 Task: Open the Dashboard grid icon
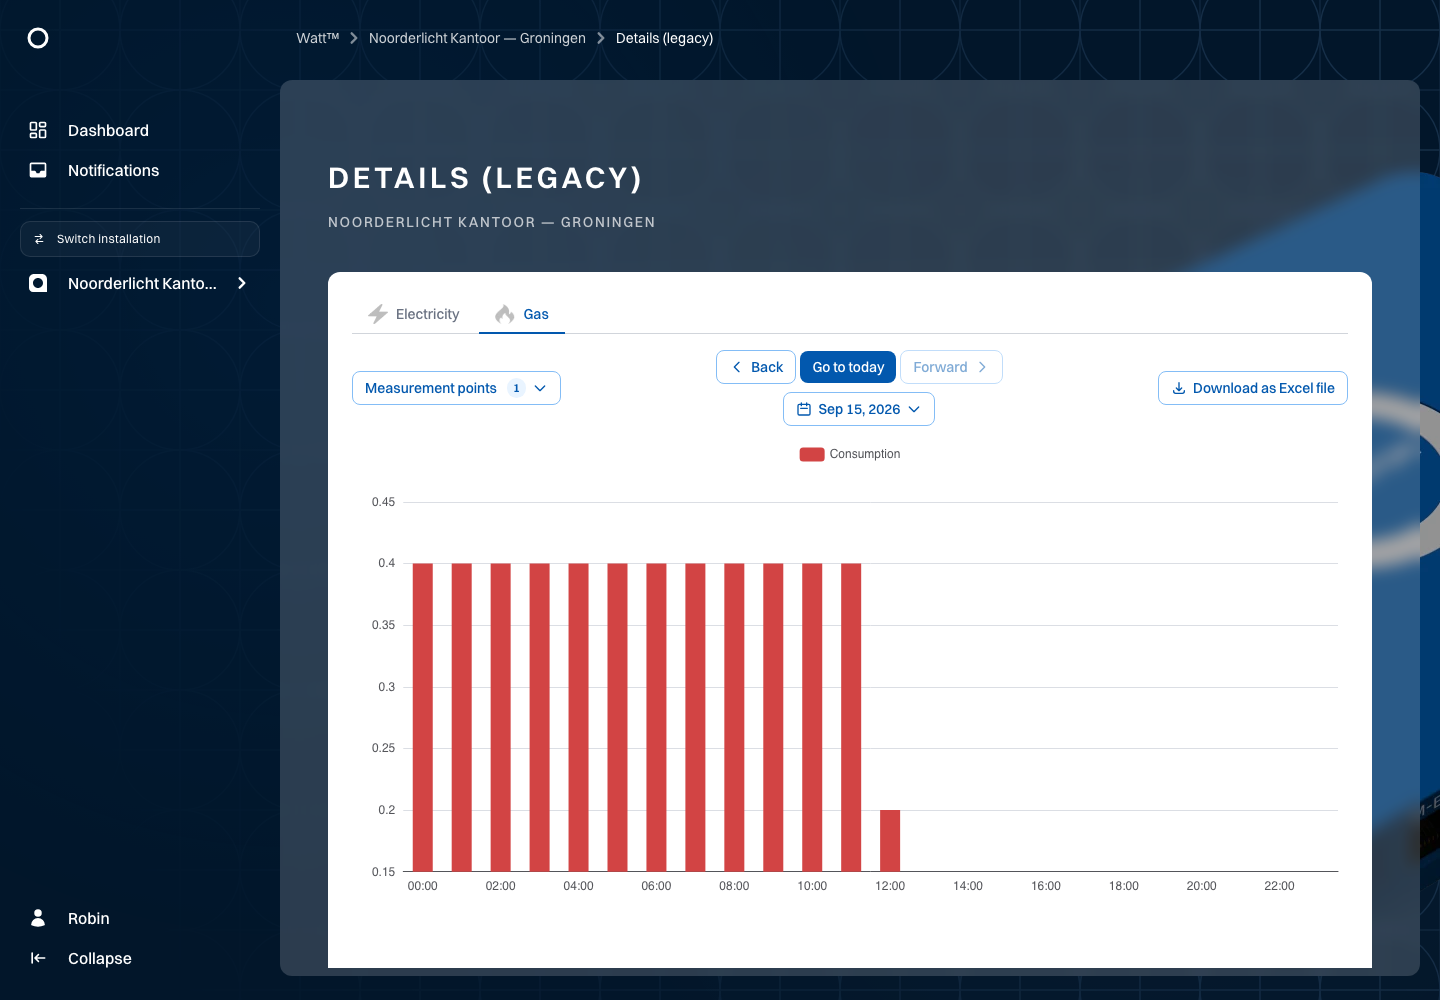coord(38,130)
